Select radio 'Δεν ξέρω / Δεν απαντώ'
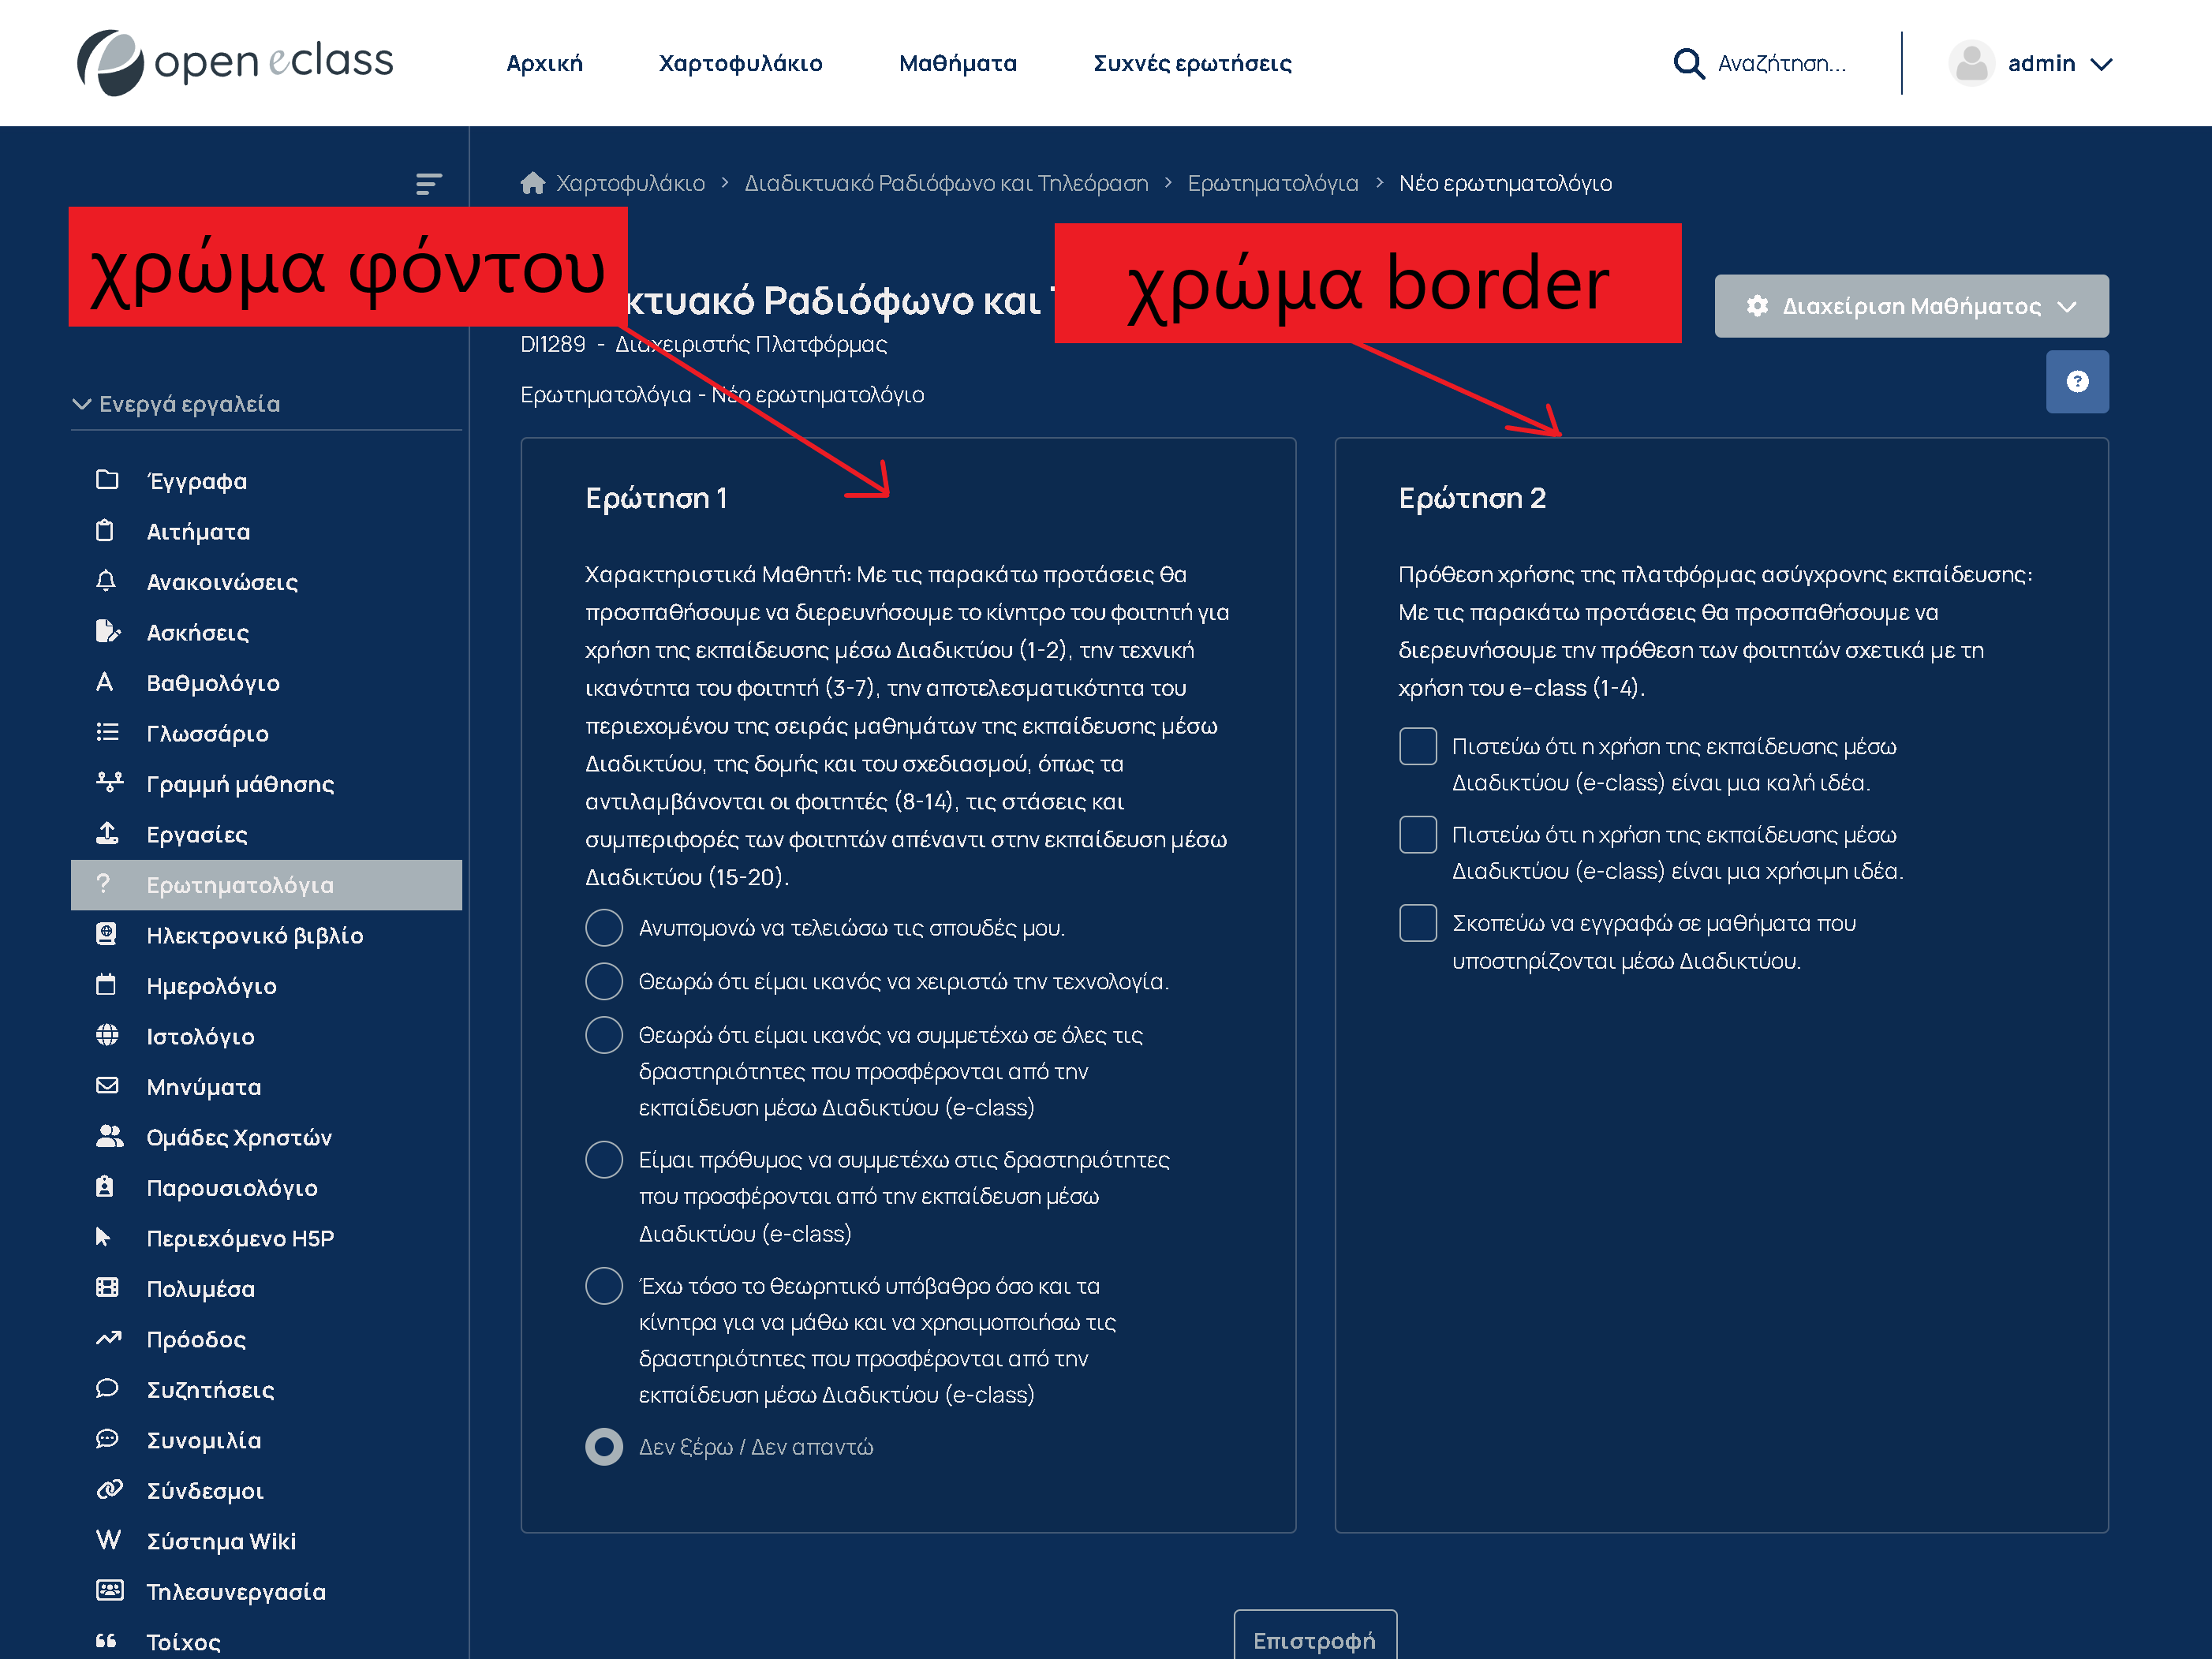This screenshot has height=1659, width=2212. [604, 1446]
